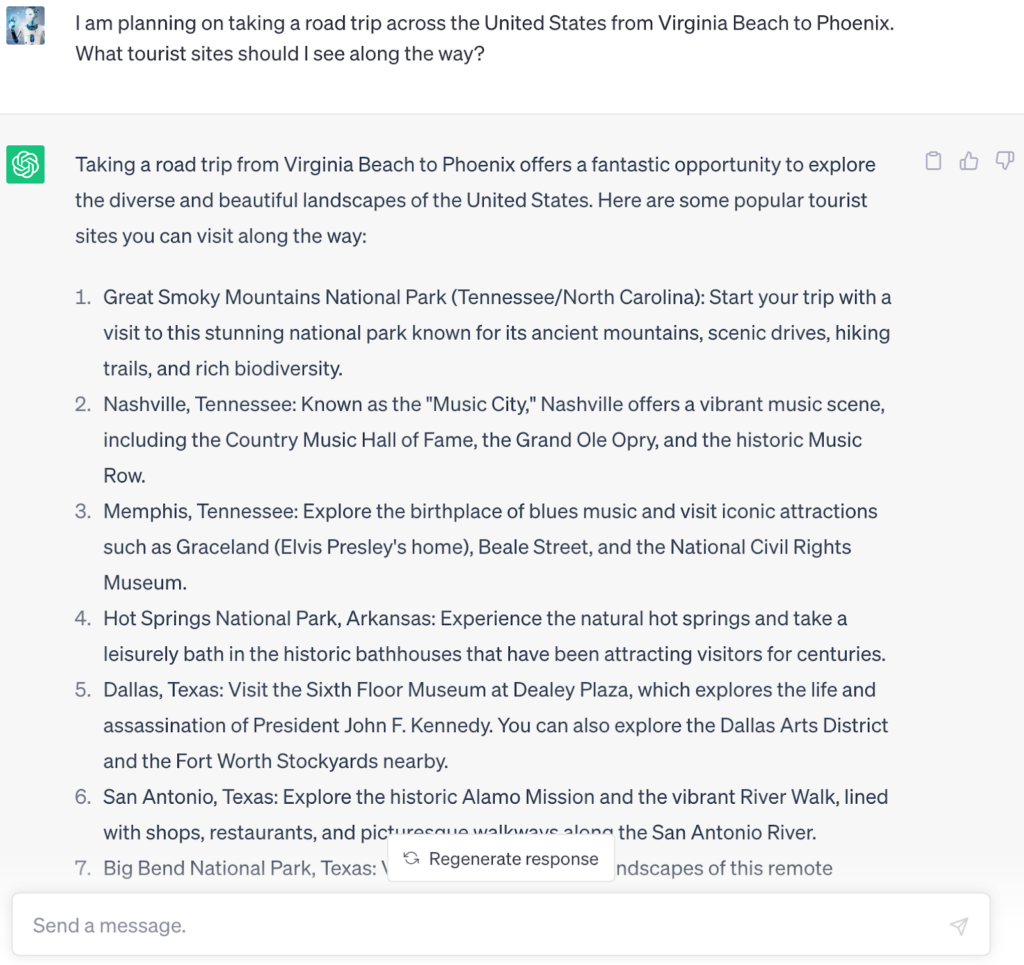Click the Regenerate response button
1024x965 pixels.
(x=501, y=859)
